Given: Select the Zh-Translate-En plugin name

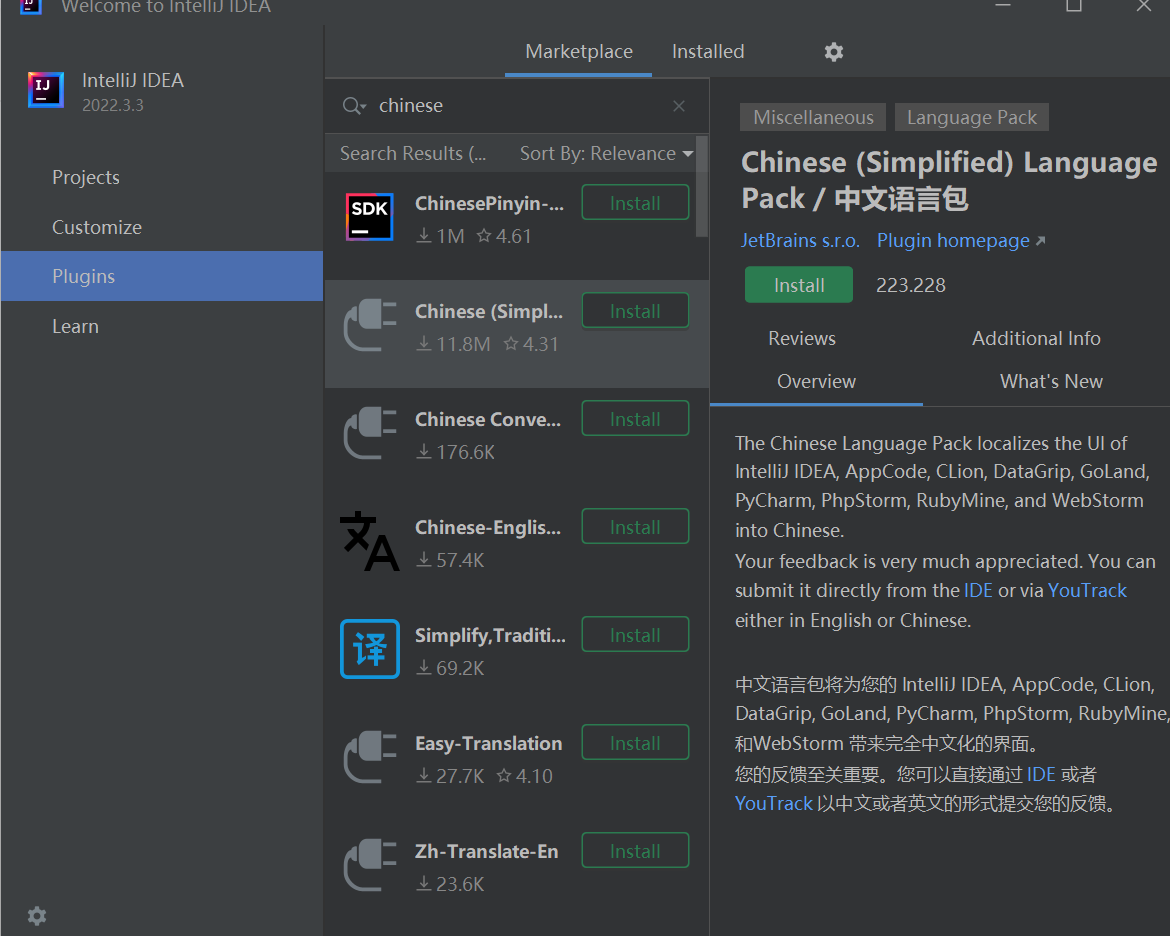Looking at the screenshot, I should click(487, 852).
